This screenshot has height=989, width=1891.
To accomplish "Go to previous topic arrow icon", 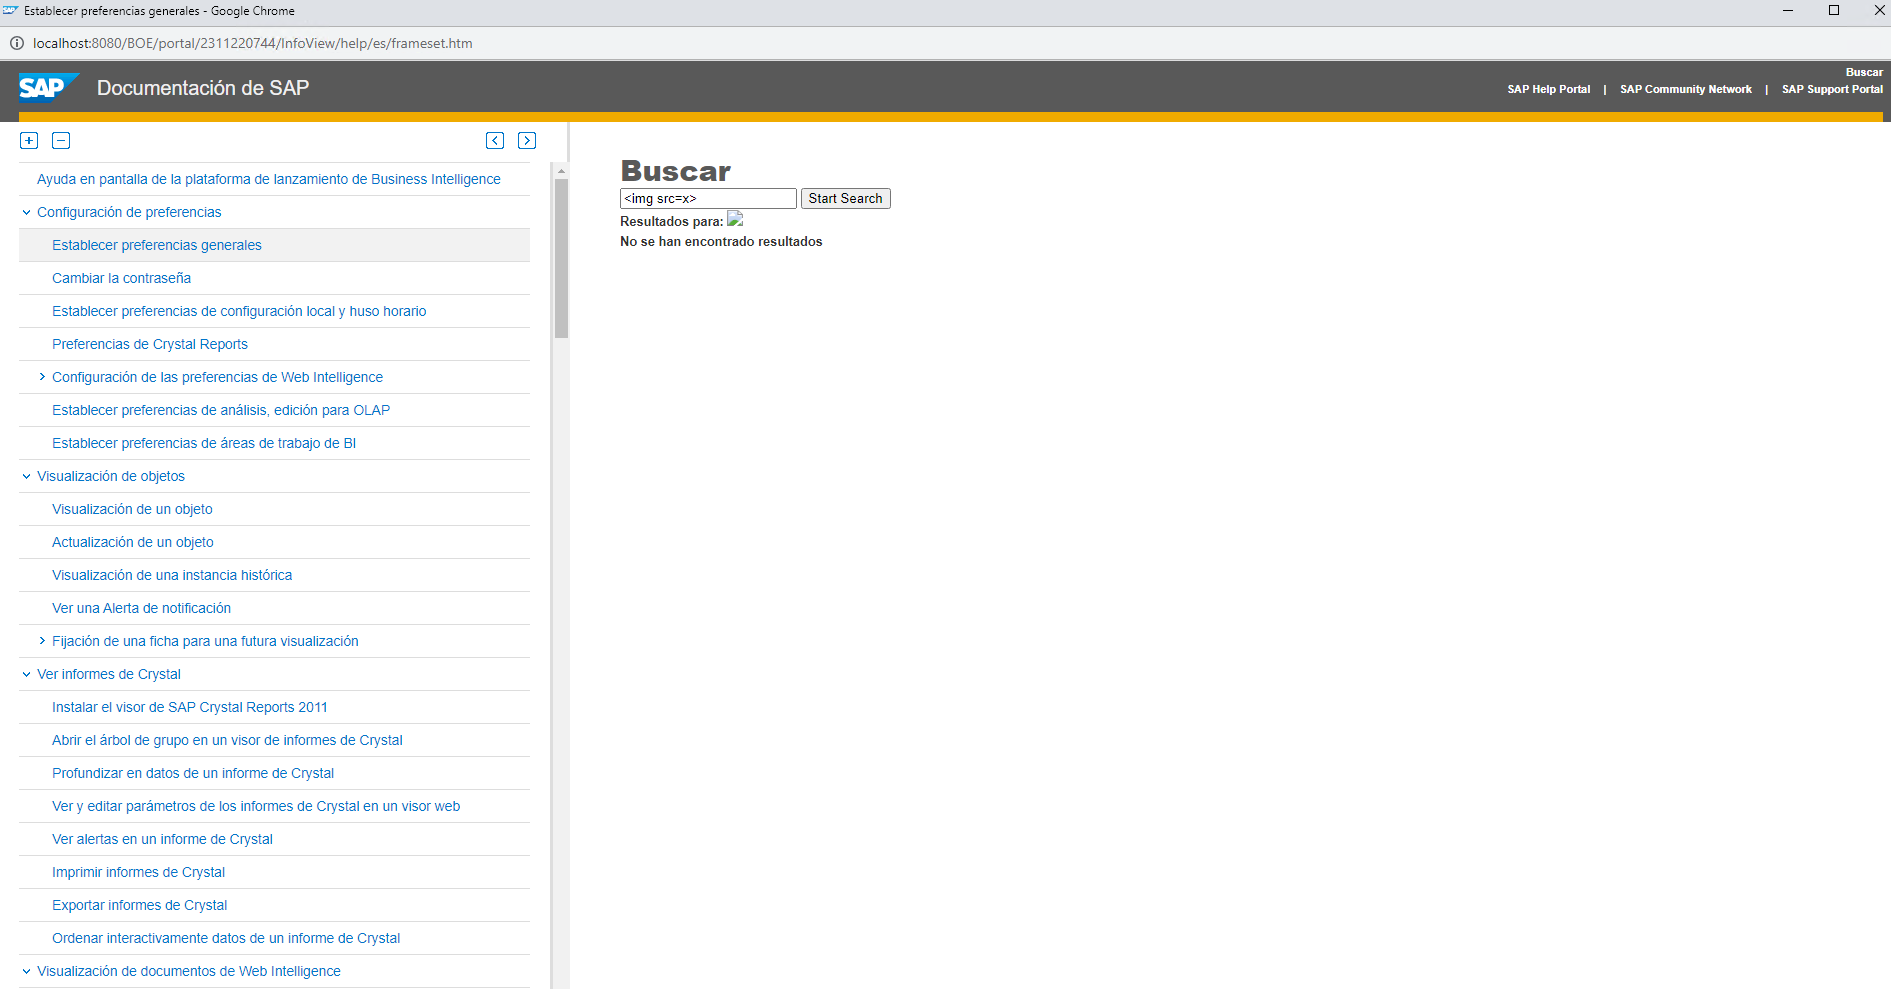I will [495, 141].
